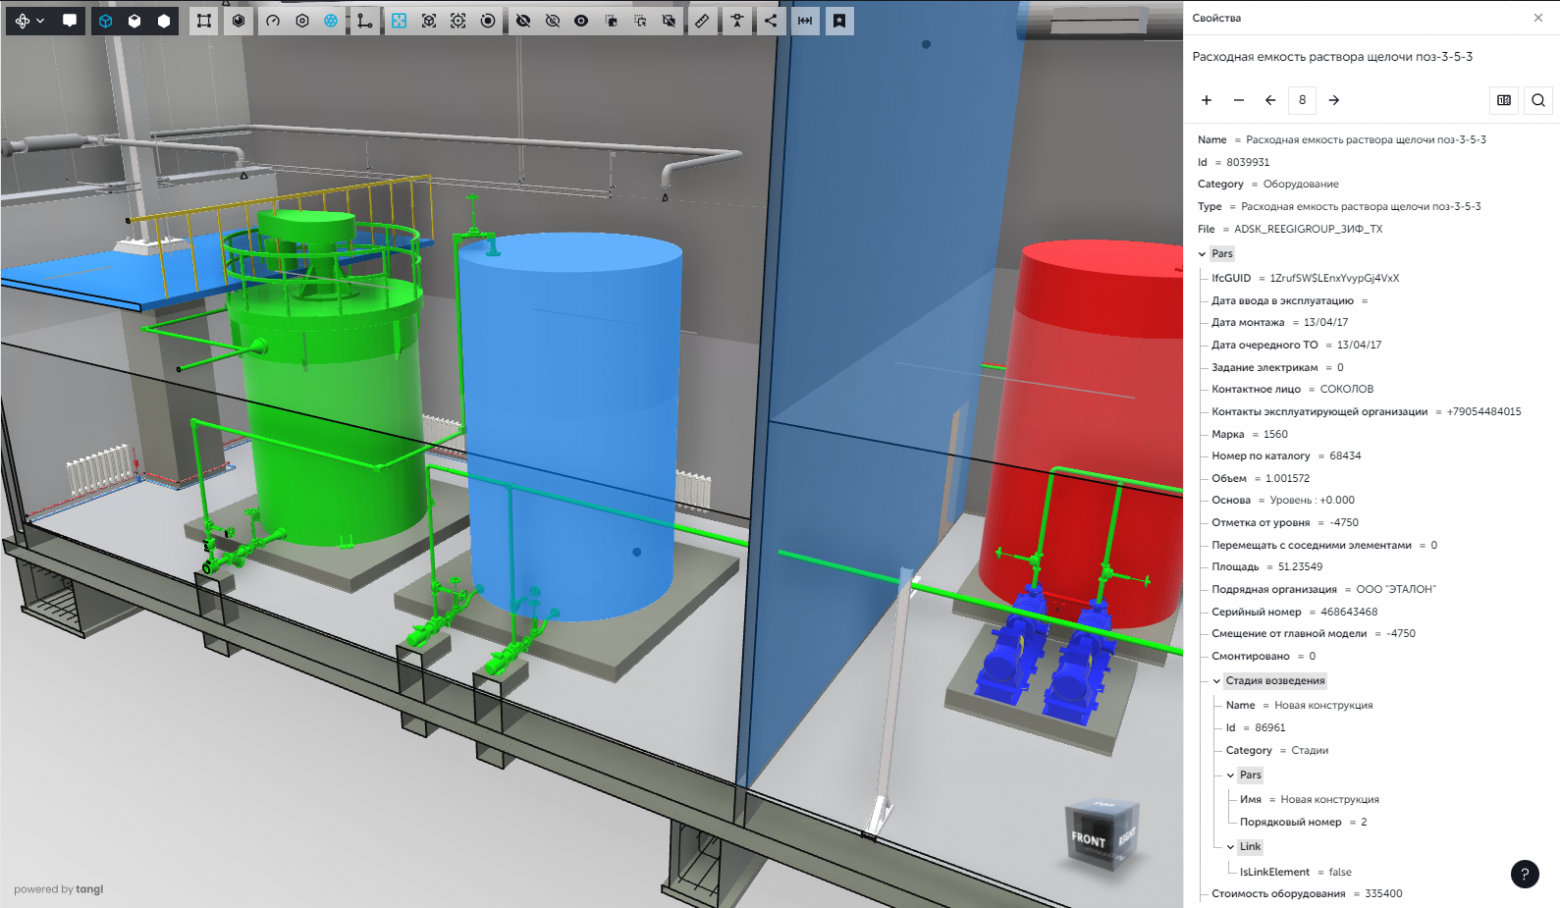Click the 'File = ADSK_REEGIGROUP_ЗИФ_ТХ' row
Screen dimensions: 1560x908
point(1290,229)
